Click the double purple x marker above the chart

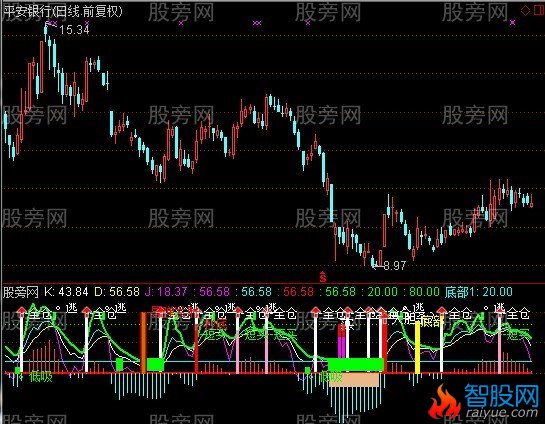pyautogui.click(x=257, y=23)
